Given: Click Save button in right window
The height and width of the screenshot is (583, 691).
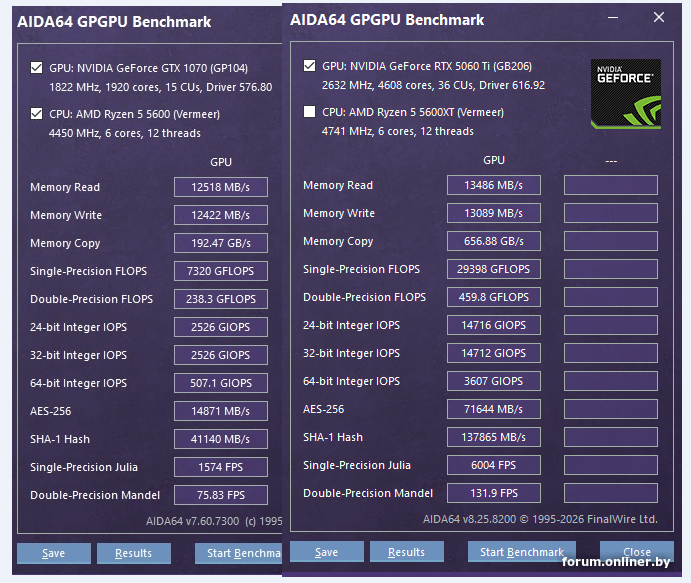Looking at the screenshot, I should coord(327,552).
